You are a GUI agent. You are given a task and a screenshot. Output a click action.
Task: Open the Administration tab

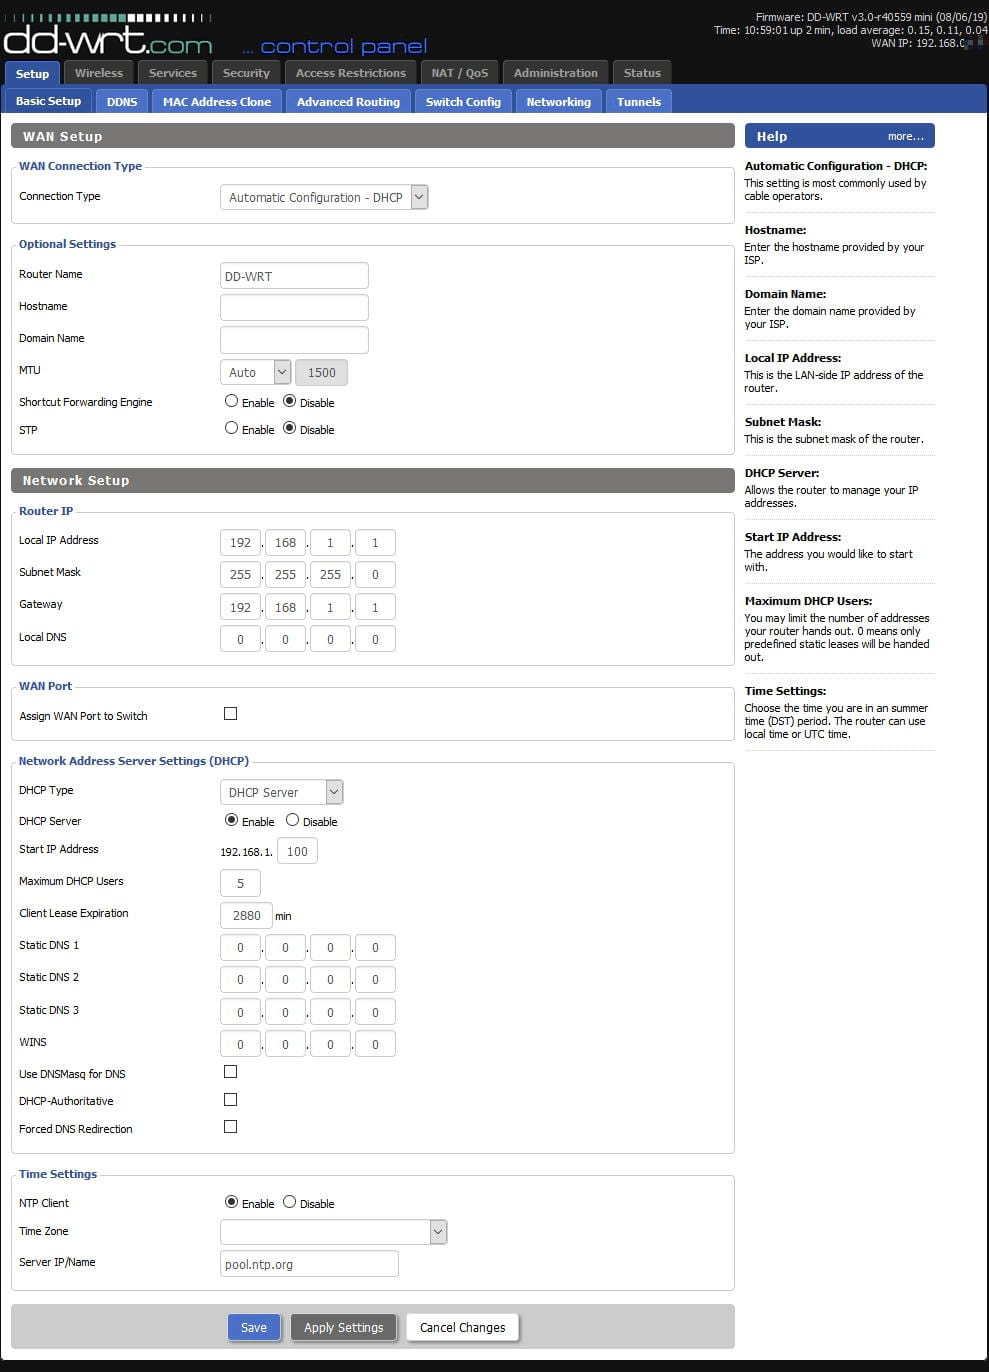(x=555, y=72)
